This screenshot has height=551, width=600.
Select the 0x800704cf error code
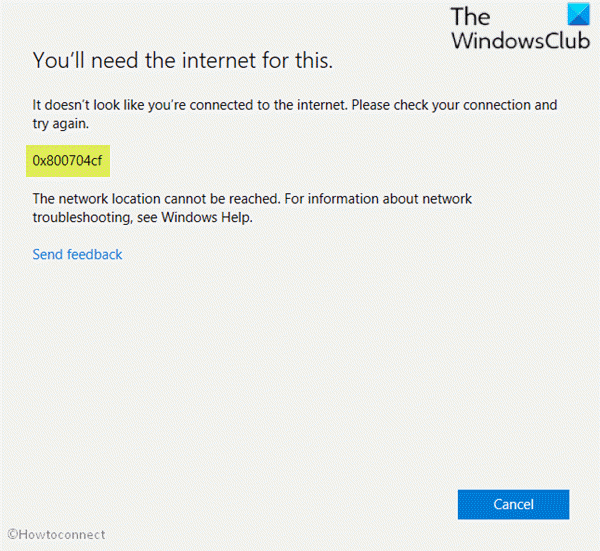coord(67,161)
